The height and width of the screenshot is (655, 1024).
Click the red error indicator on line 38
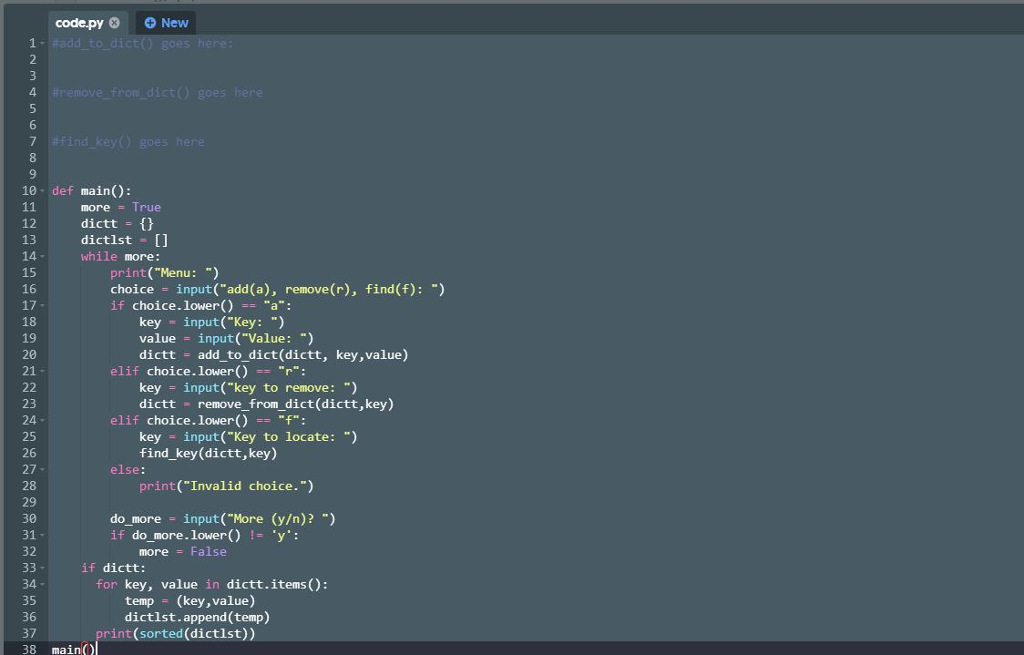coord(87,649)
